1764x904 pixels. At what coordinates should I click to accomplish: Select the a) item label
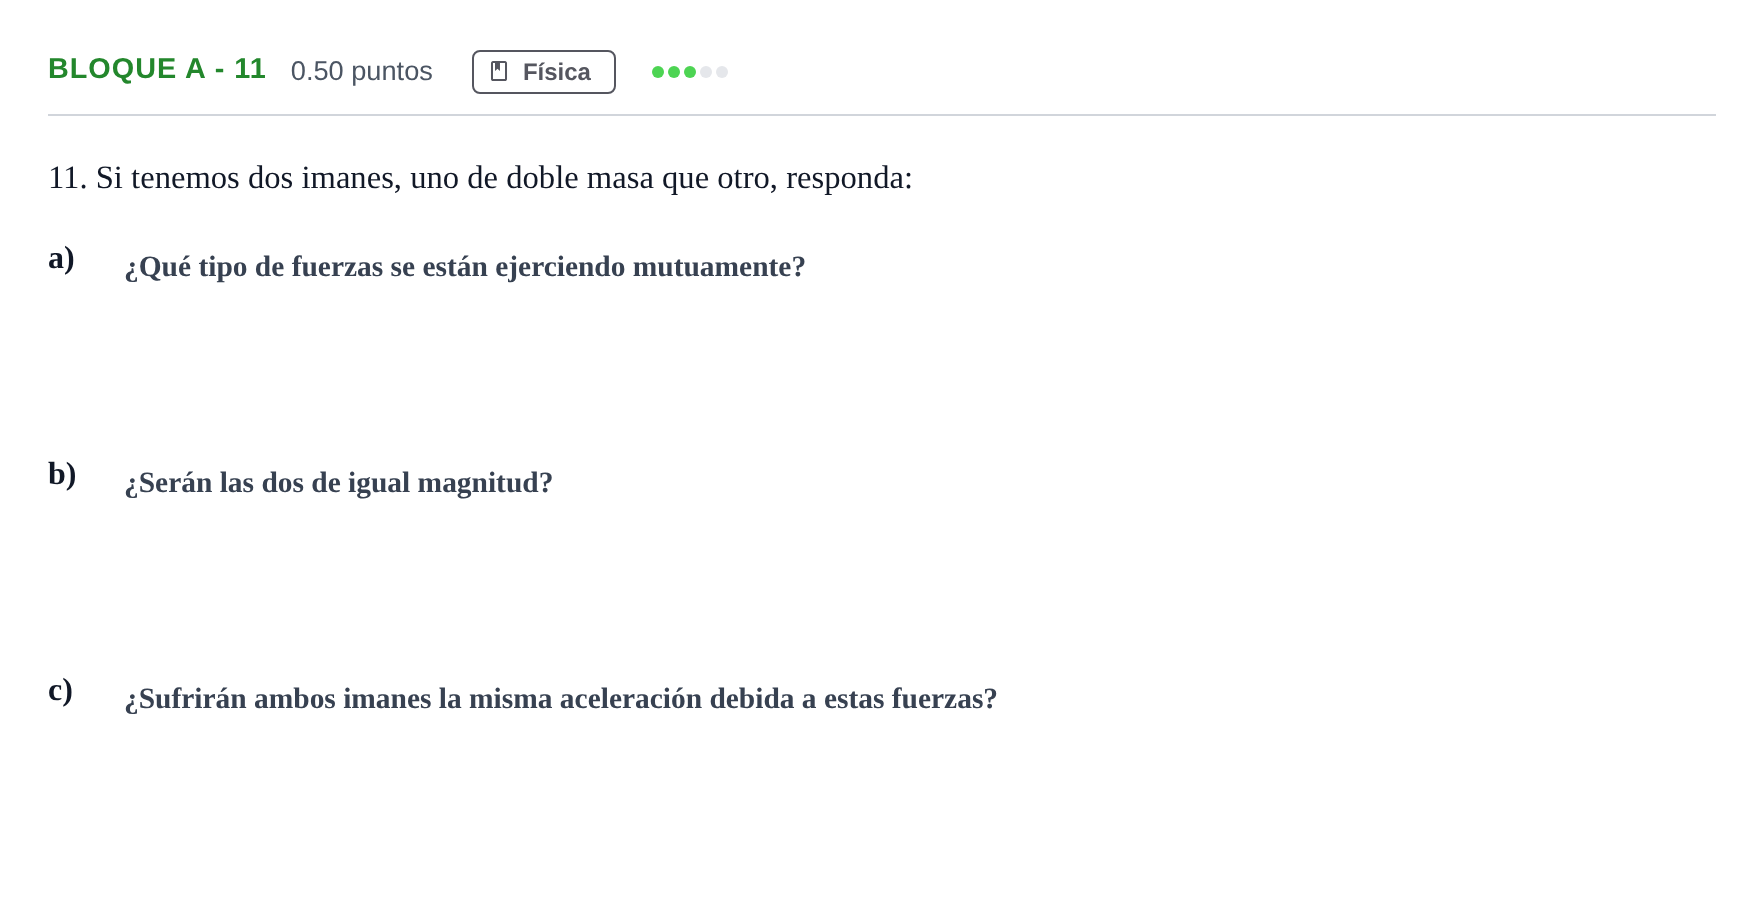coord(61,258)
